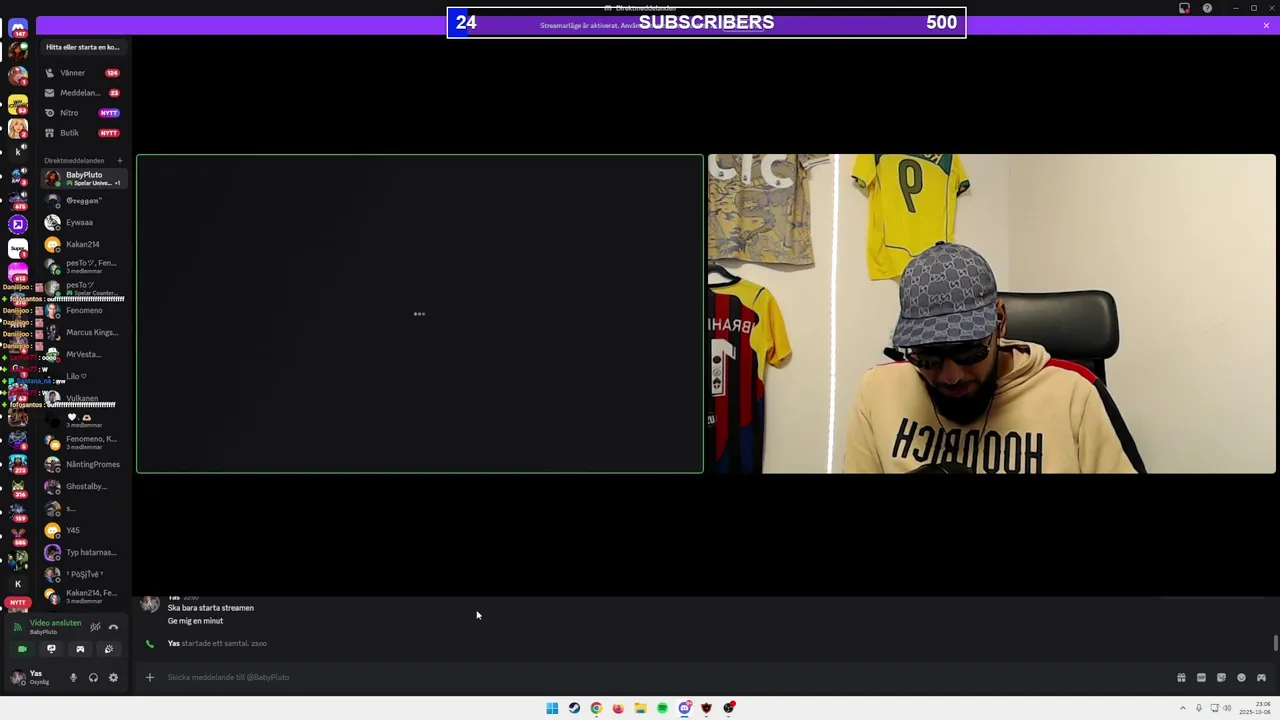Image resolution: width=1280 pixels, height=720 pixels.
Task: Expand hidden system tray icons
Action: pyautogui.click(x=1185, y=708)
